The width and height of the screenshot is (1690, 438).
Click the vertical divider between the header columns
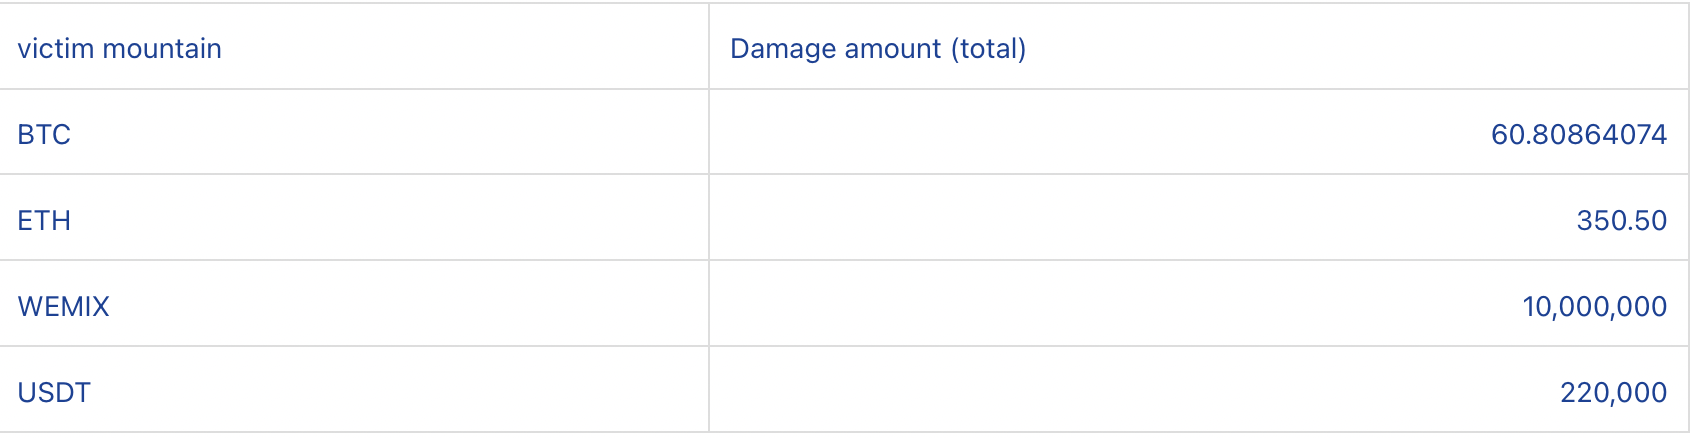coord(709,46)
